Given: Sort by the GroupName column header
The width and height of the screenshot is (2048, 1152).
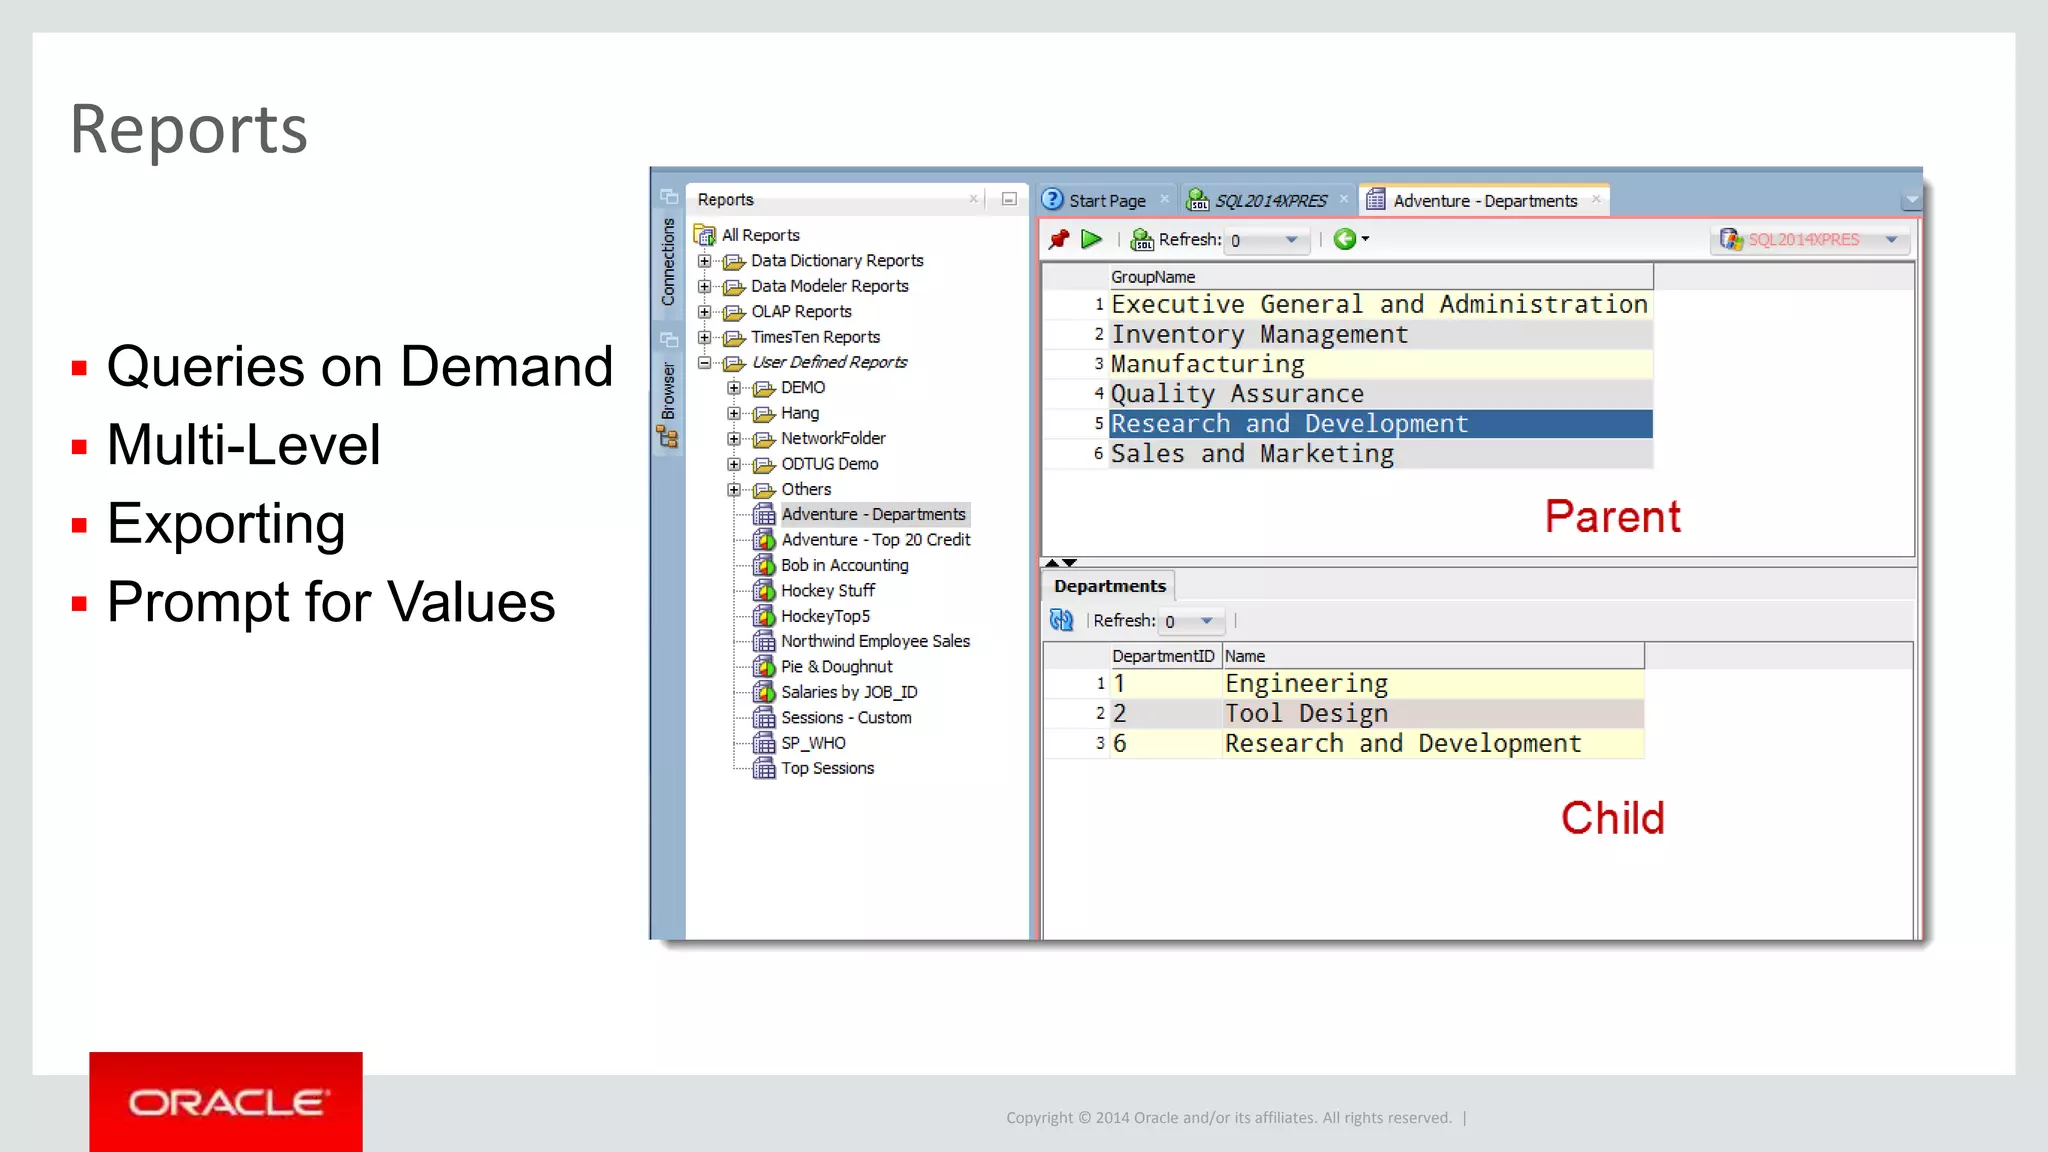Looking at the screenshot, I should click(1380, 277).
